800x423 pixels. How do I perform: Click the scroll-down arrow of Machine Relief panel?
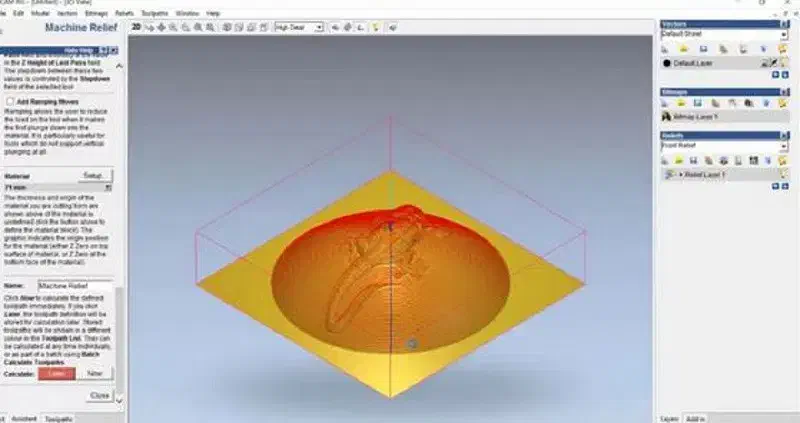(x=119, y=401)
